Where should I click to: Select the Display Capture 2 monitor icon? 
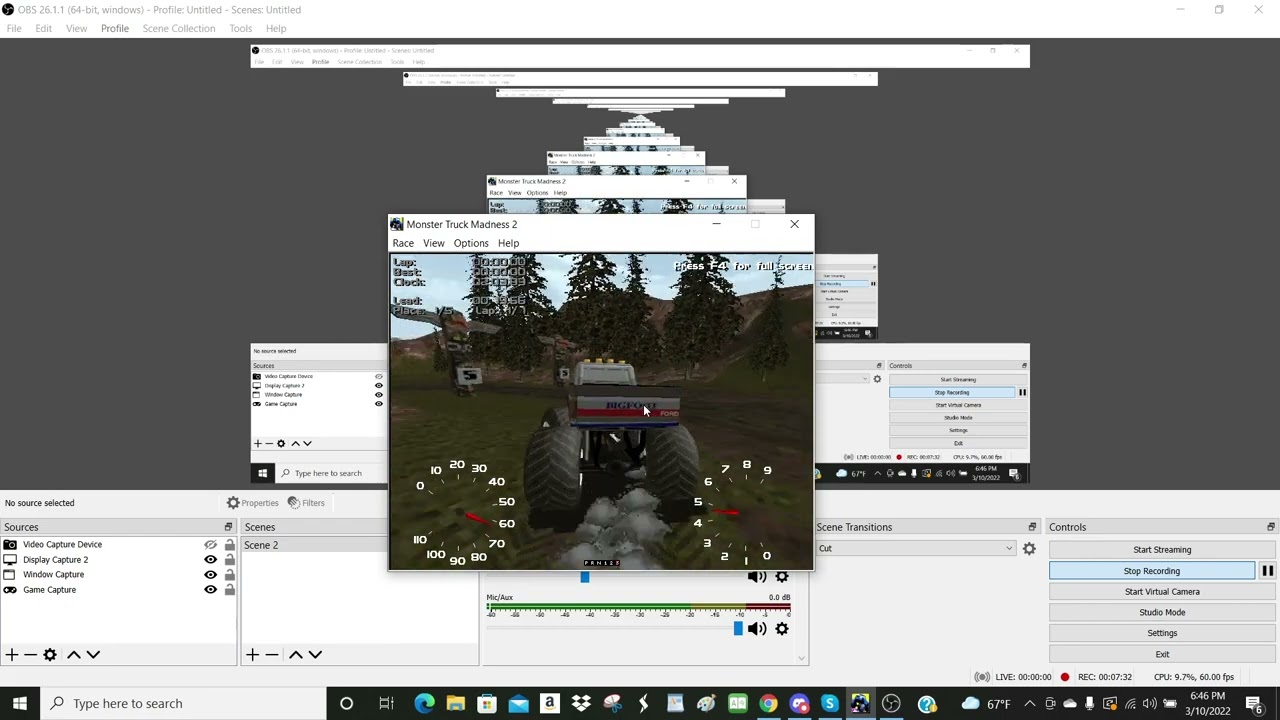pyautogui.click(x=10, y=560)
